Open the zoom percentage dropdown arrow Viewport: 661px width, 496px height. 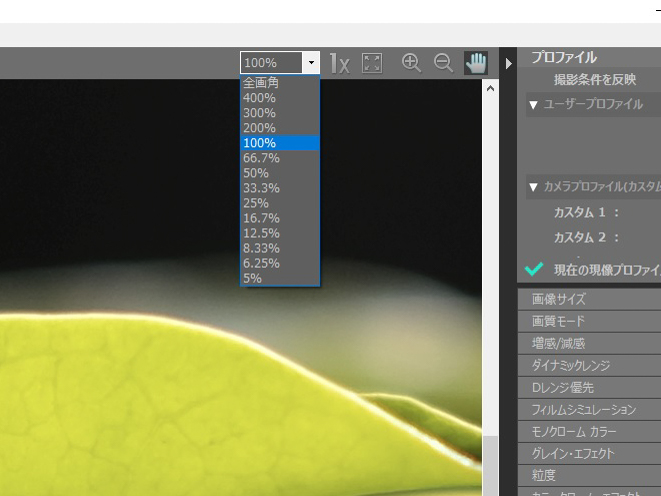tap(311, 62)
